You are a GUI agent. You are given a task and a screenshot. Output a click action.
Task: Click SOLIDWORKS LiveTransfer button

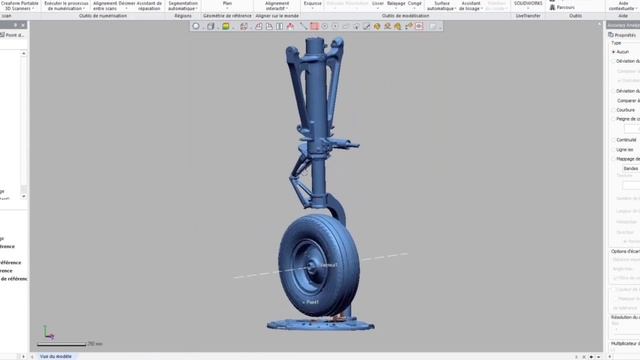(528, 5)
